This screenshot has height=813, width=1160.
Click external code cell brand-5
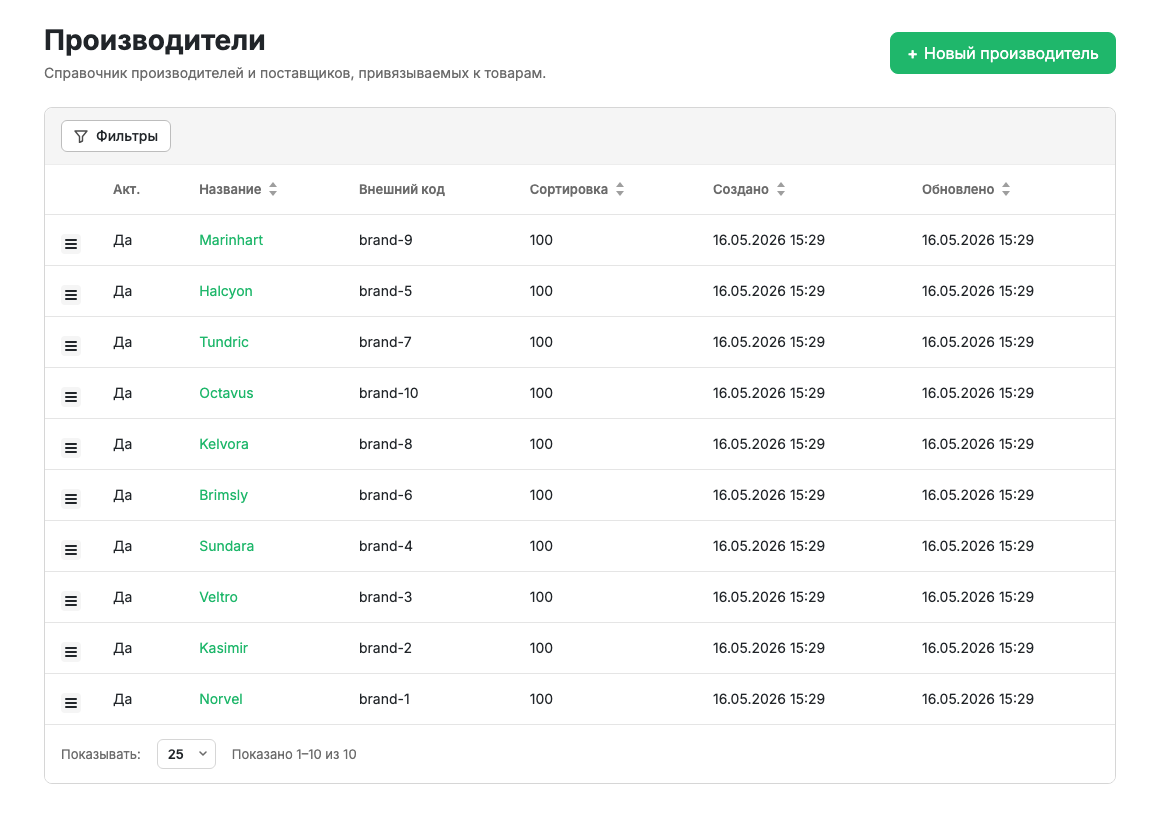385,291
